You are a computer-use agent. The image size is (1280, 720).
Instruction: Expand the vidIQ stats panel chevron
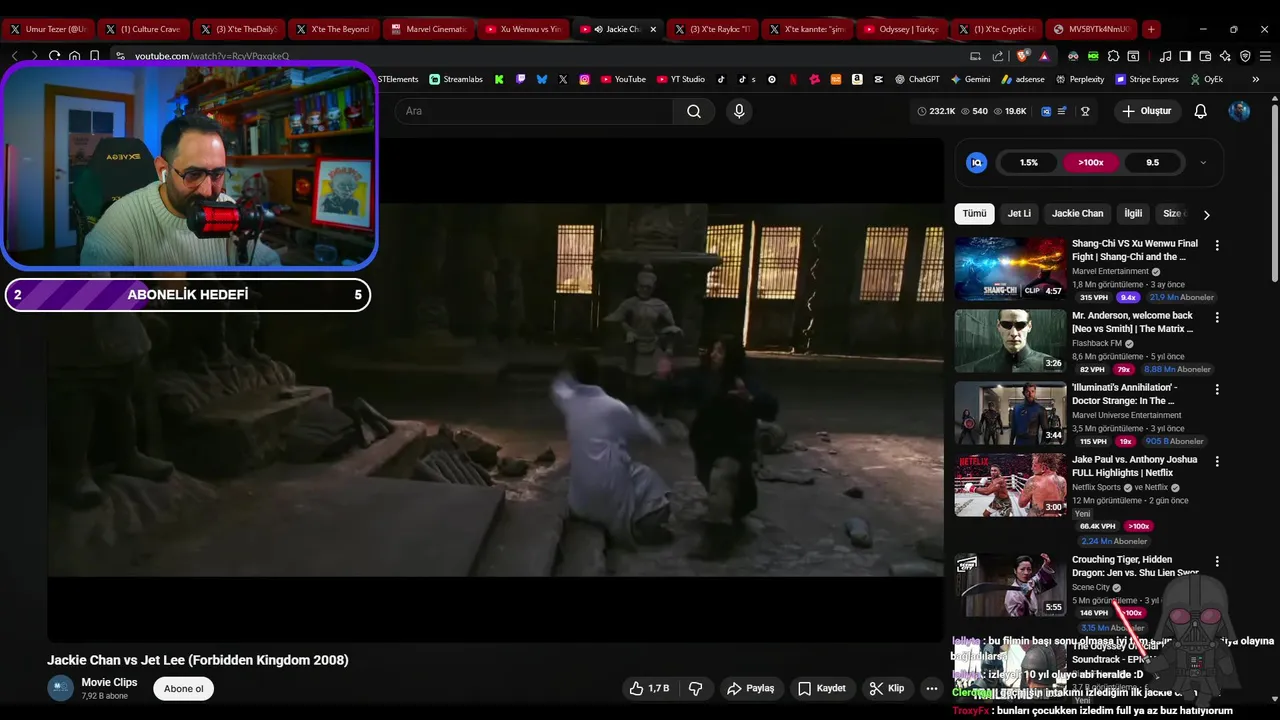point(1203,162)
